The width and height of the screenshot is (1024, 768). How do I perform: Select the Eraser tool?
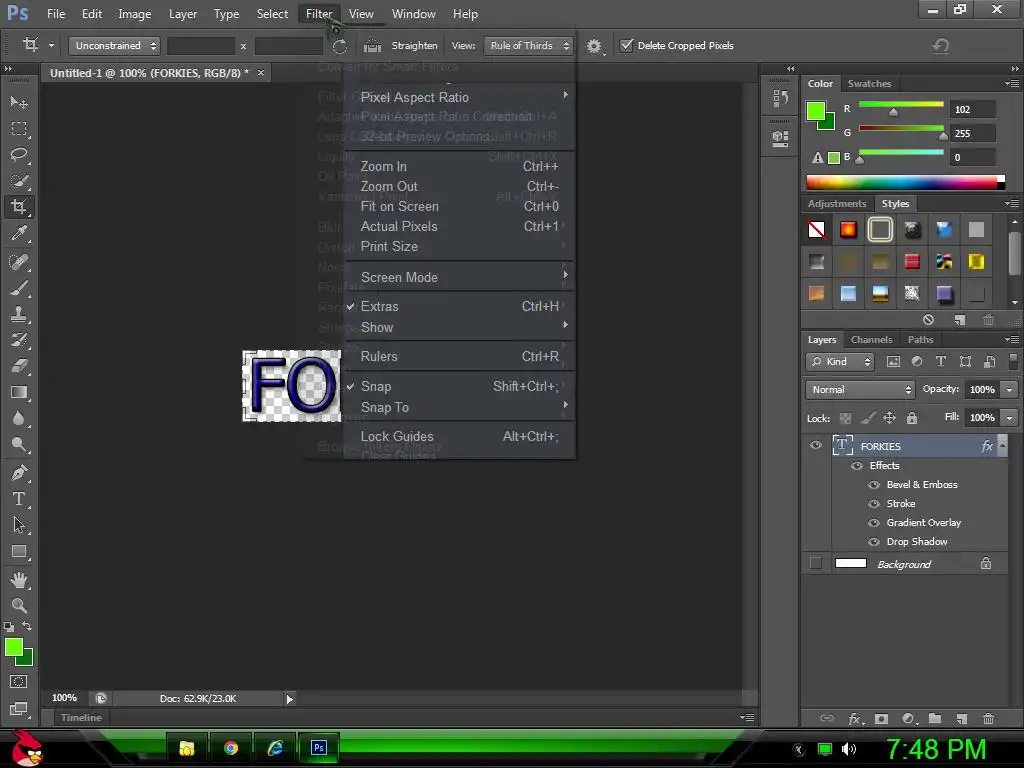[x=19, y=366]
